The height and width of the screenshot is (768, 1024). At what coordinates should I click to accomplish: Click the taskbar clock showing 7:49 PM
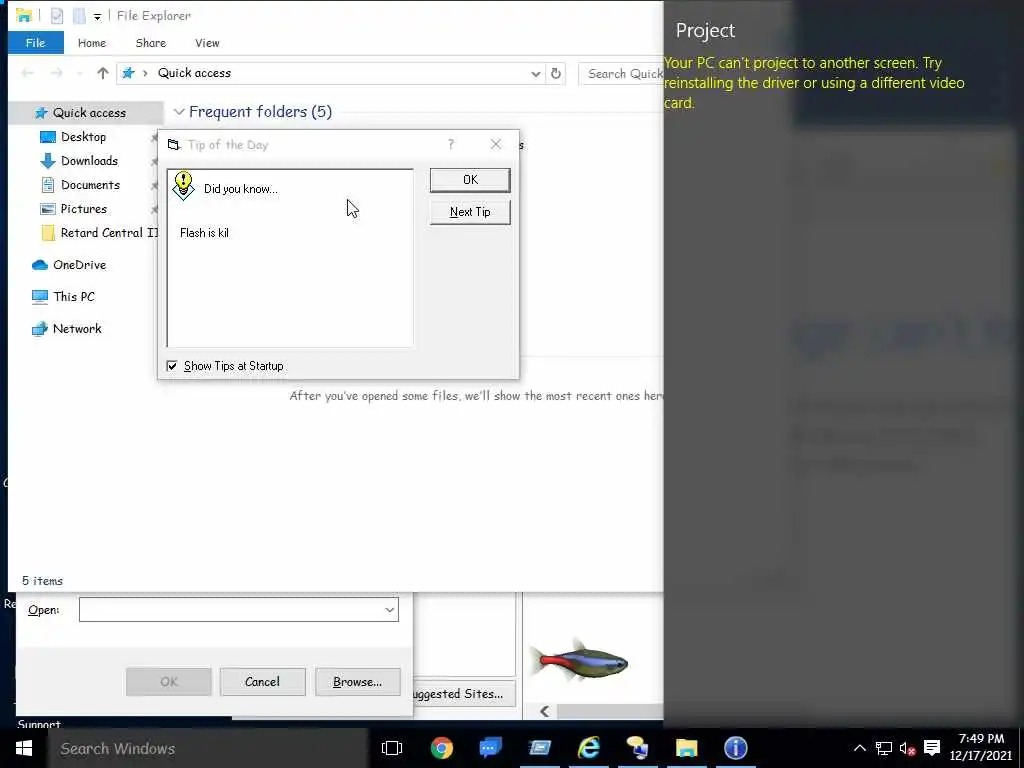(x=980, y=747)
